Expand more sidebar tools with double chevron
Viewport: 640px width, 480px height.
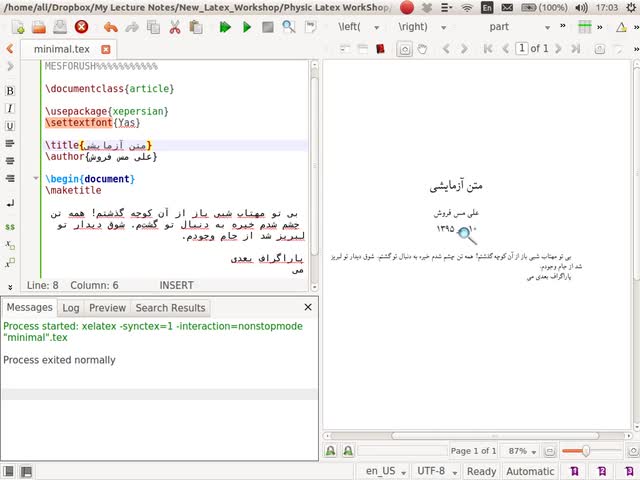click(10, 287)
